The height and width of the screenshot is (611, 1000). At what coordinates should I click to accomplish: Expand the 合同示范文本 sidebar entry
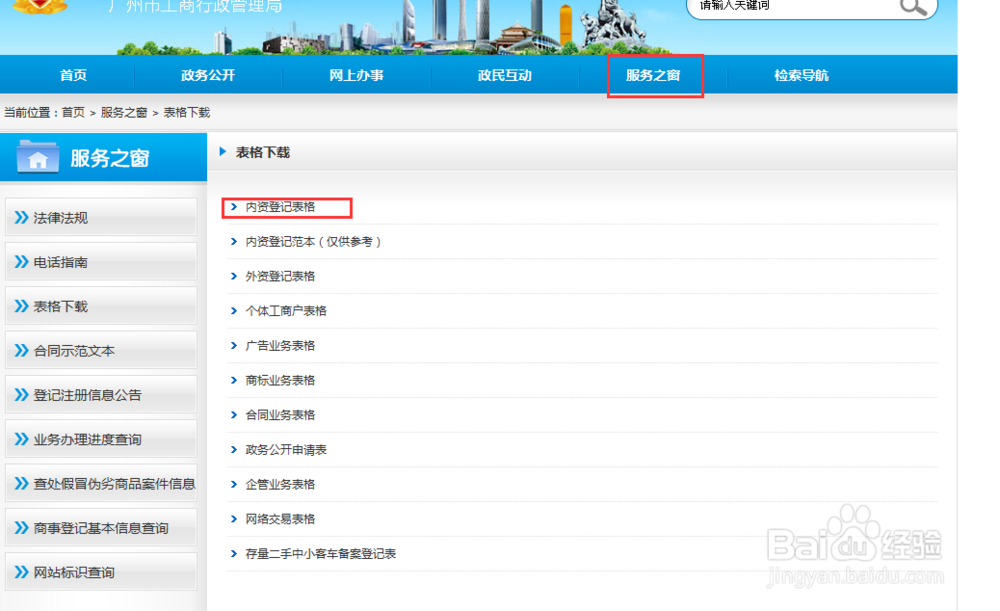68,350
